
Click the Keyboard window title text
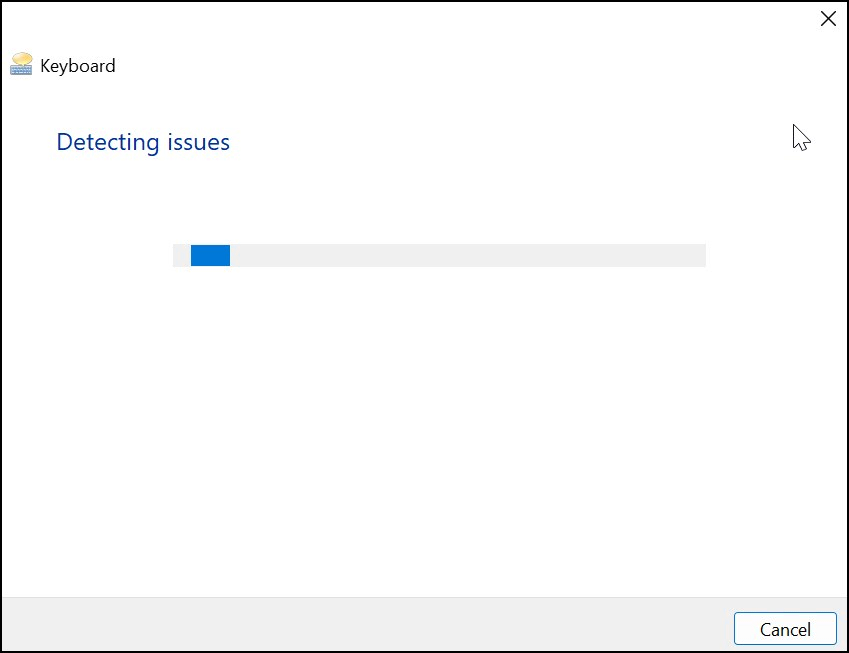pyautogui.click(x=76, y=65)
